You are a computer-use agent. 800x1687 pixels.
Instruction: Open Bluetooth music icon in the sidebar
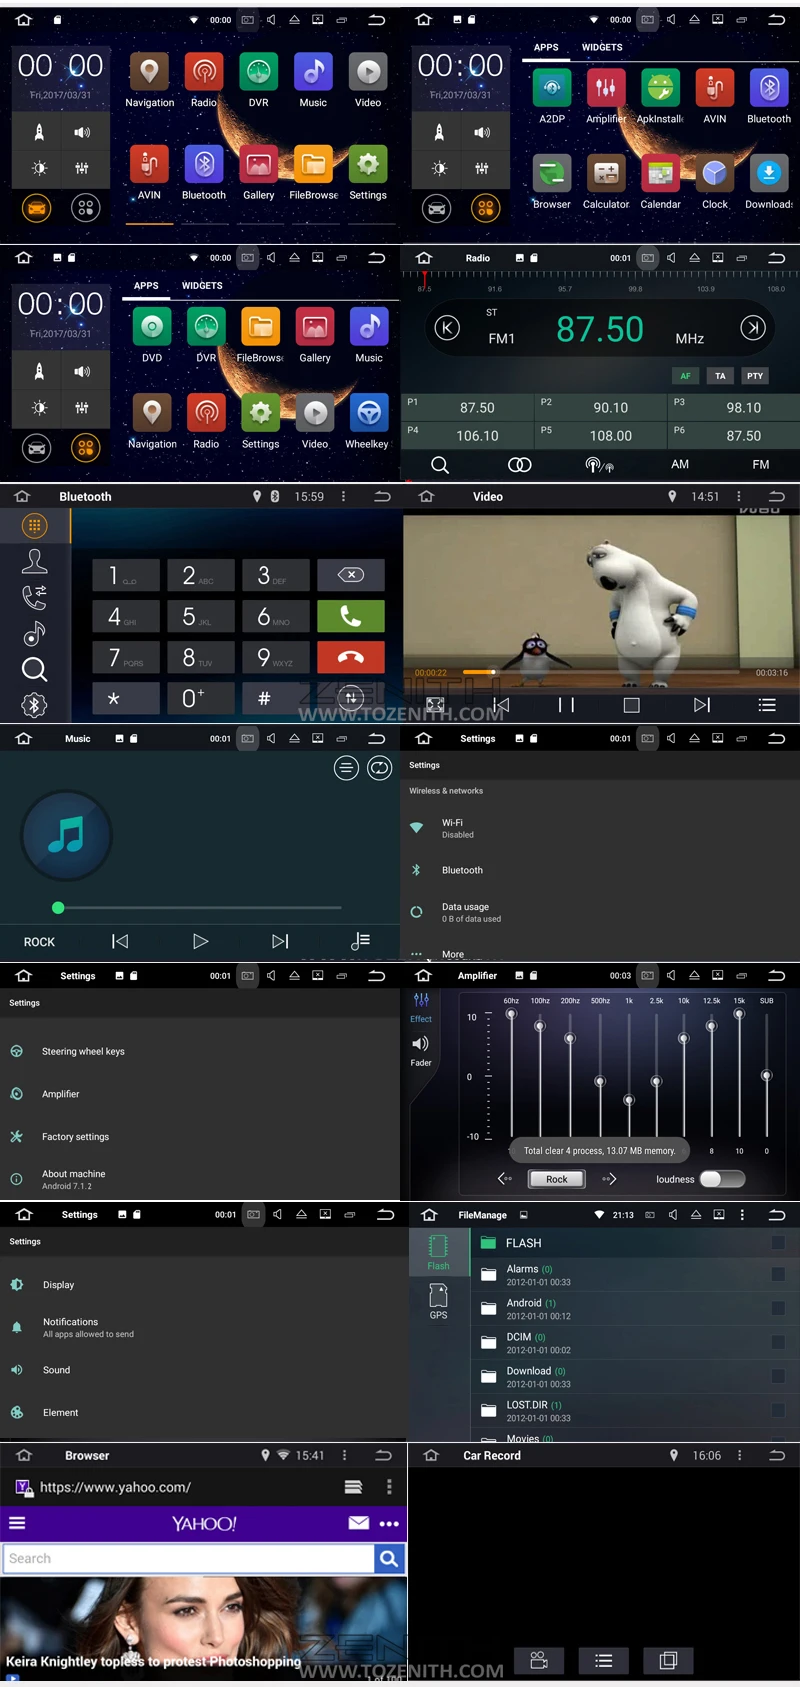(34, 633)
